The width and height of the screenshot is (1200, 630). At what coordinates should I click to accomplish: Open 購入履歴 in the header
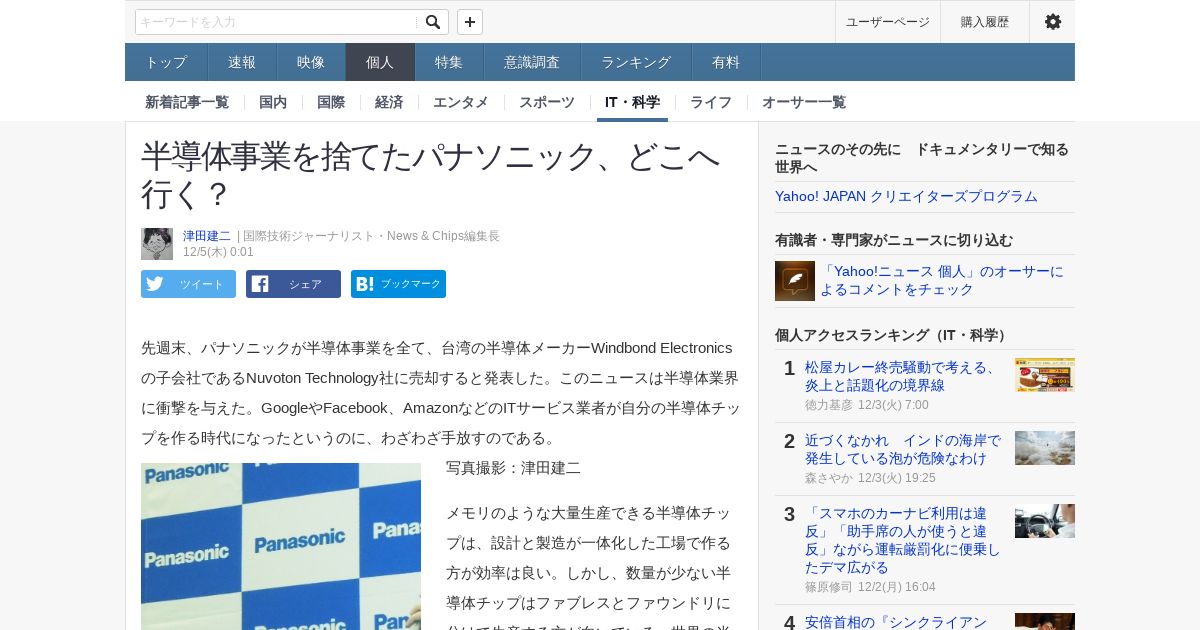(985, 22)
